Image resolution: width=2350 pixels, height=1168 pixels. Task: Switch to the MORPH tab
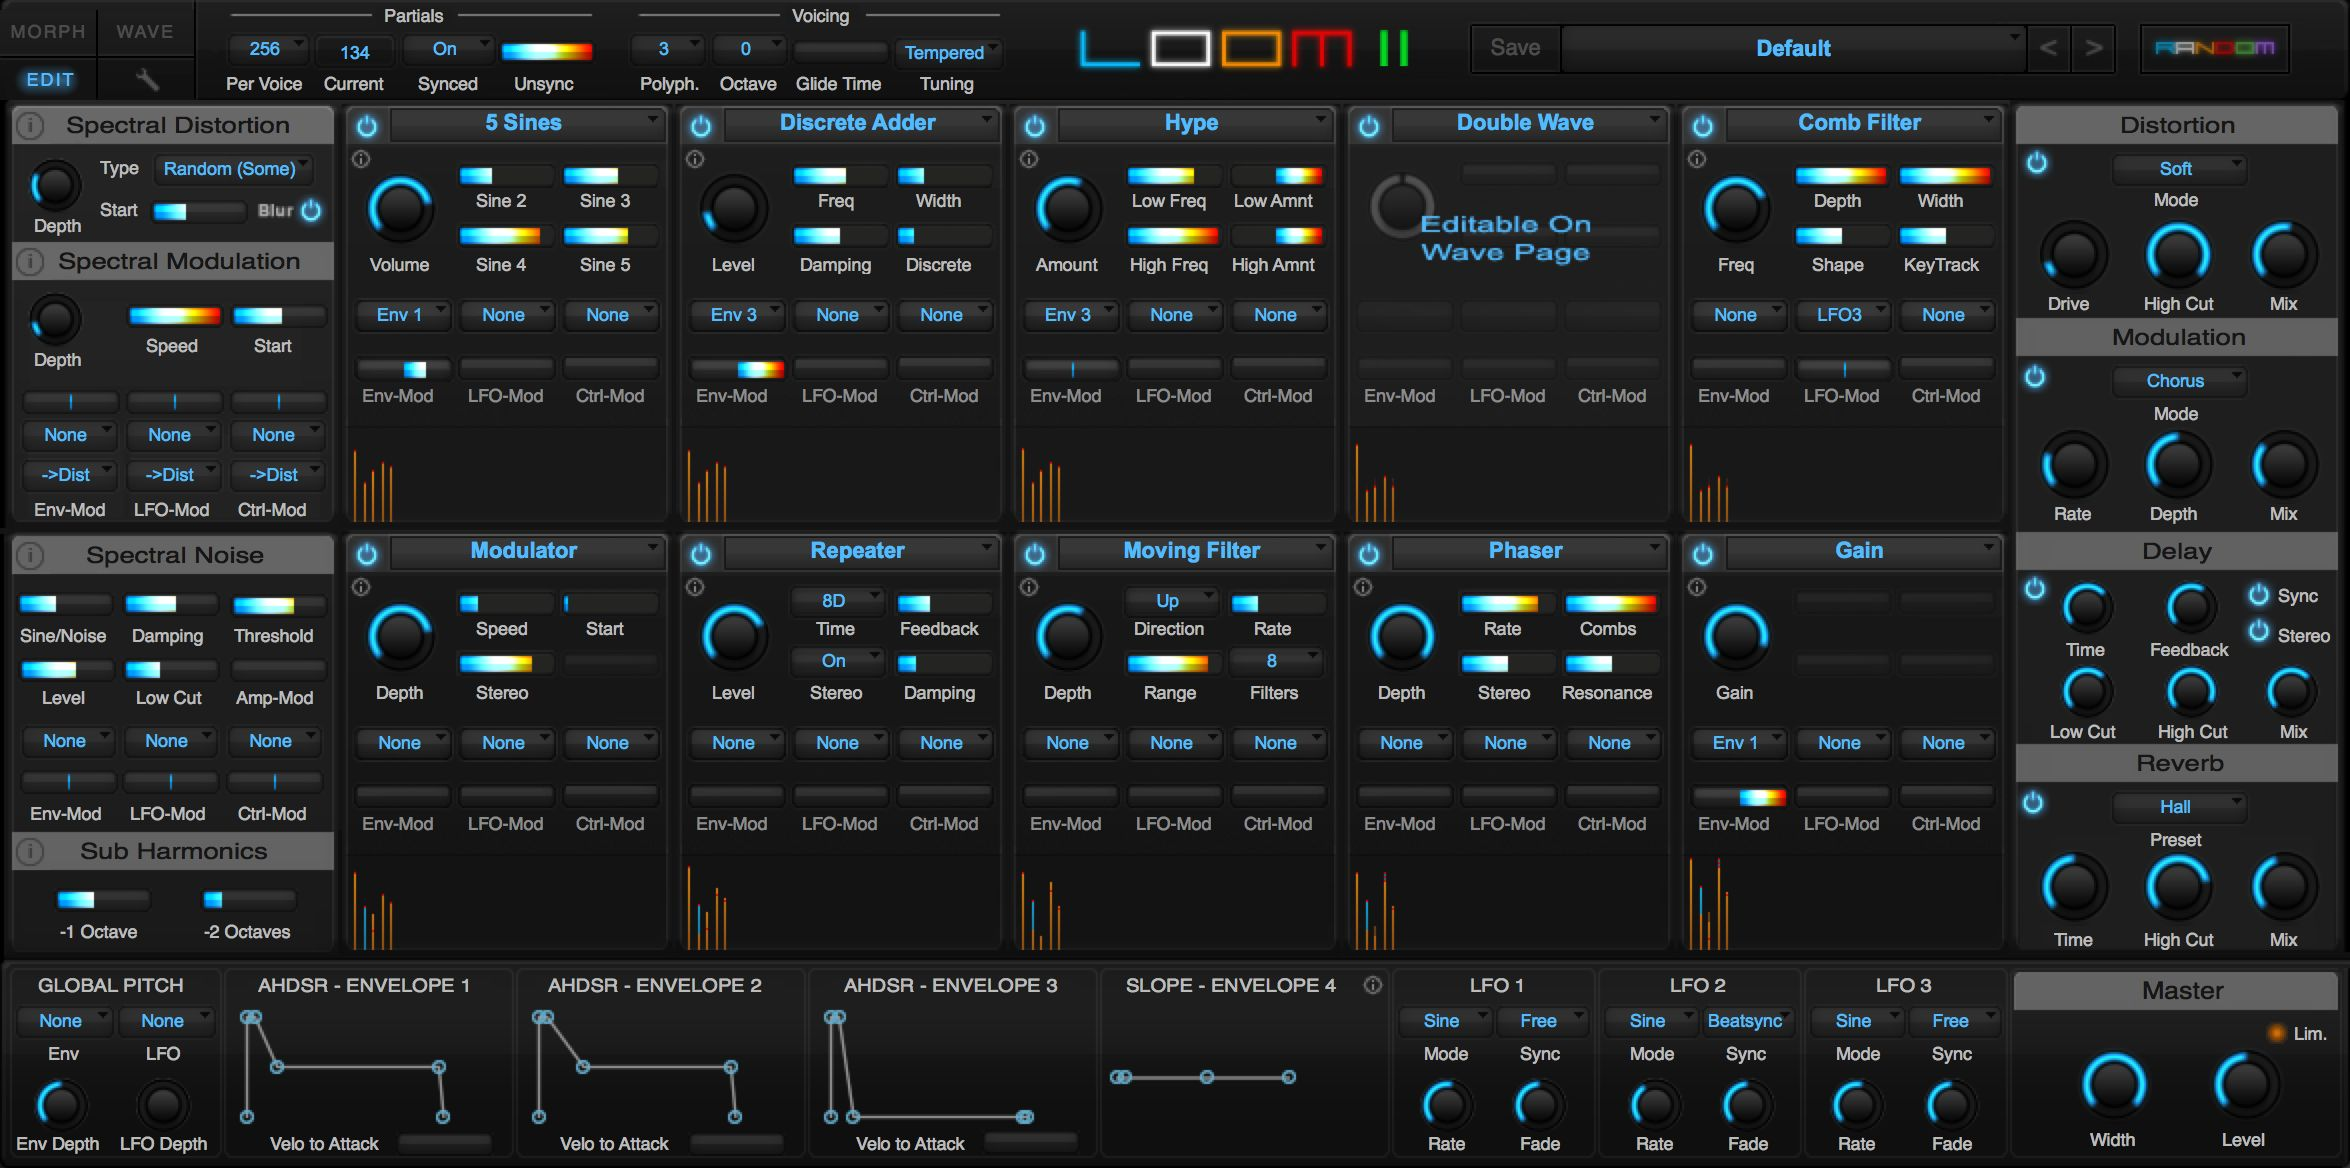[48, 31]
